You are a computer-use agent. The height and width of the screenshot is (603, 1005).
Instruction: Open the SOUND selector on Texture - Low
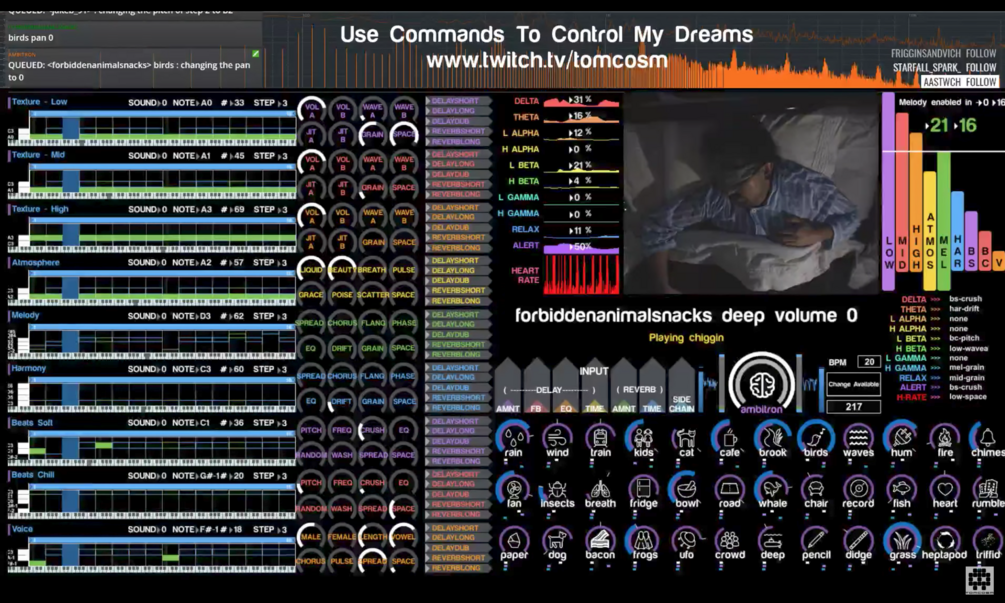146,101
